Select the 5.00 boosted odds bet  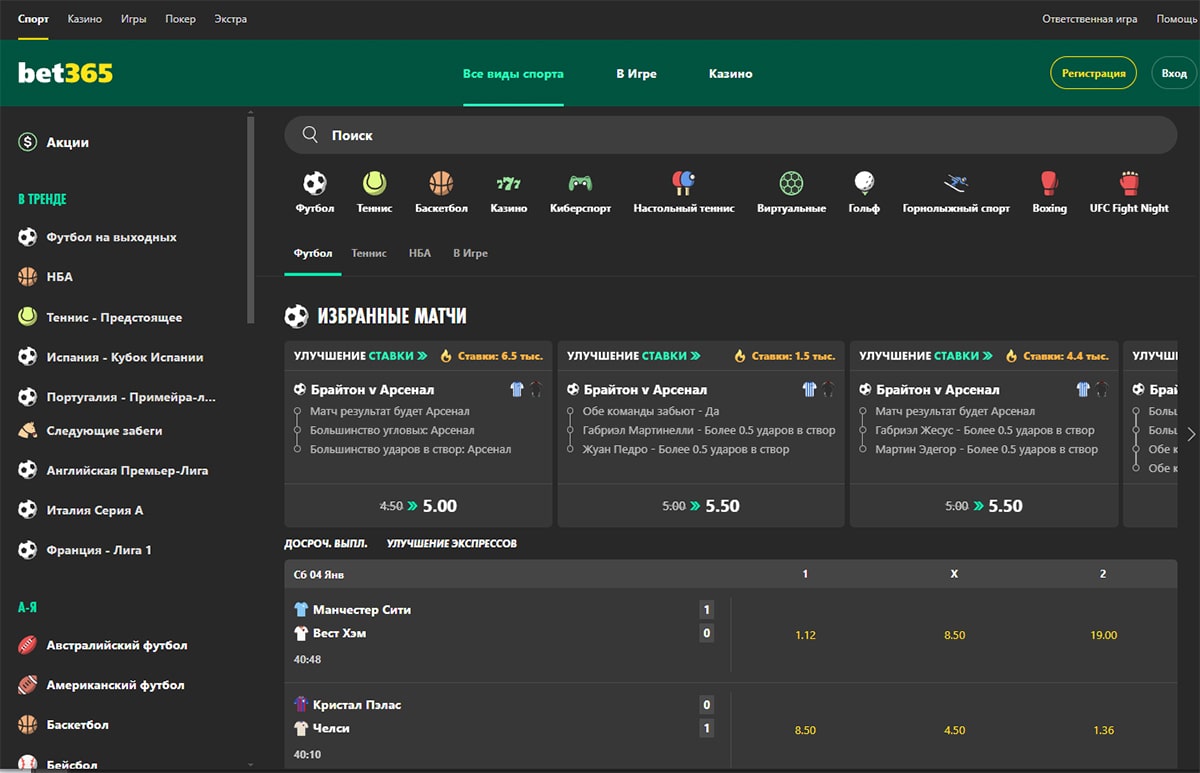click(418, 506)
